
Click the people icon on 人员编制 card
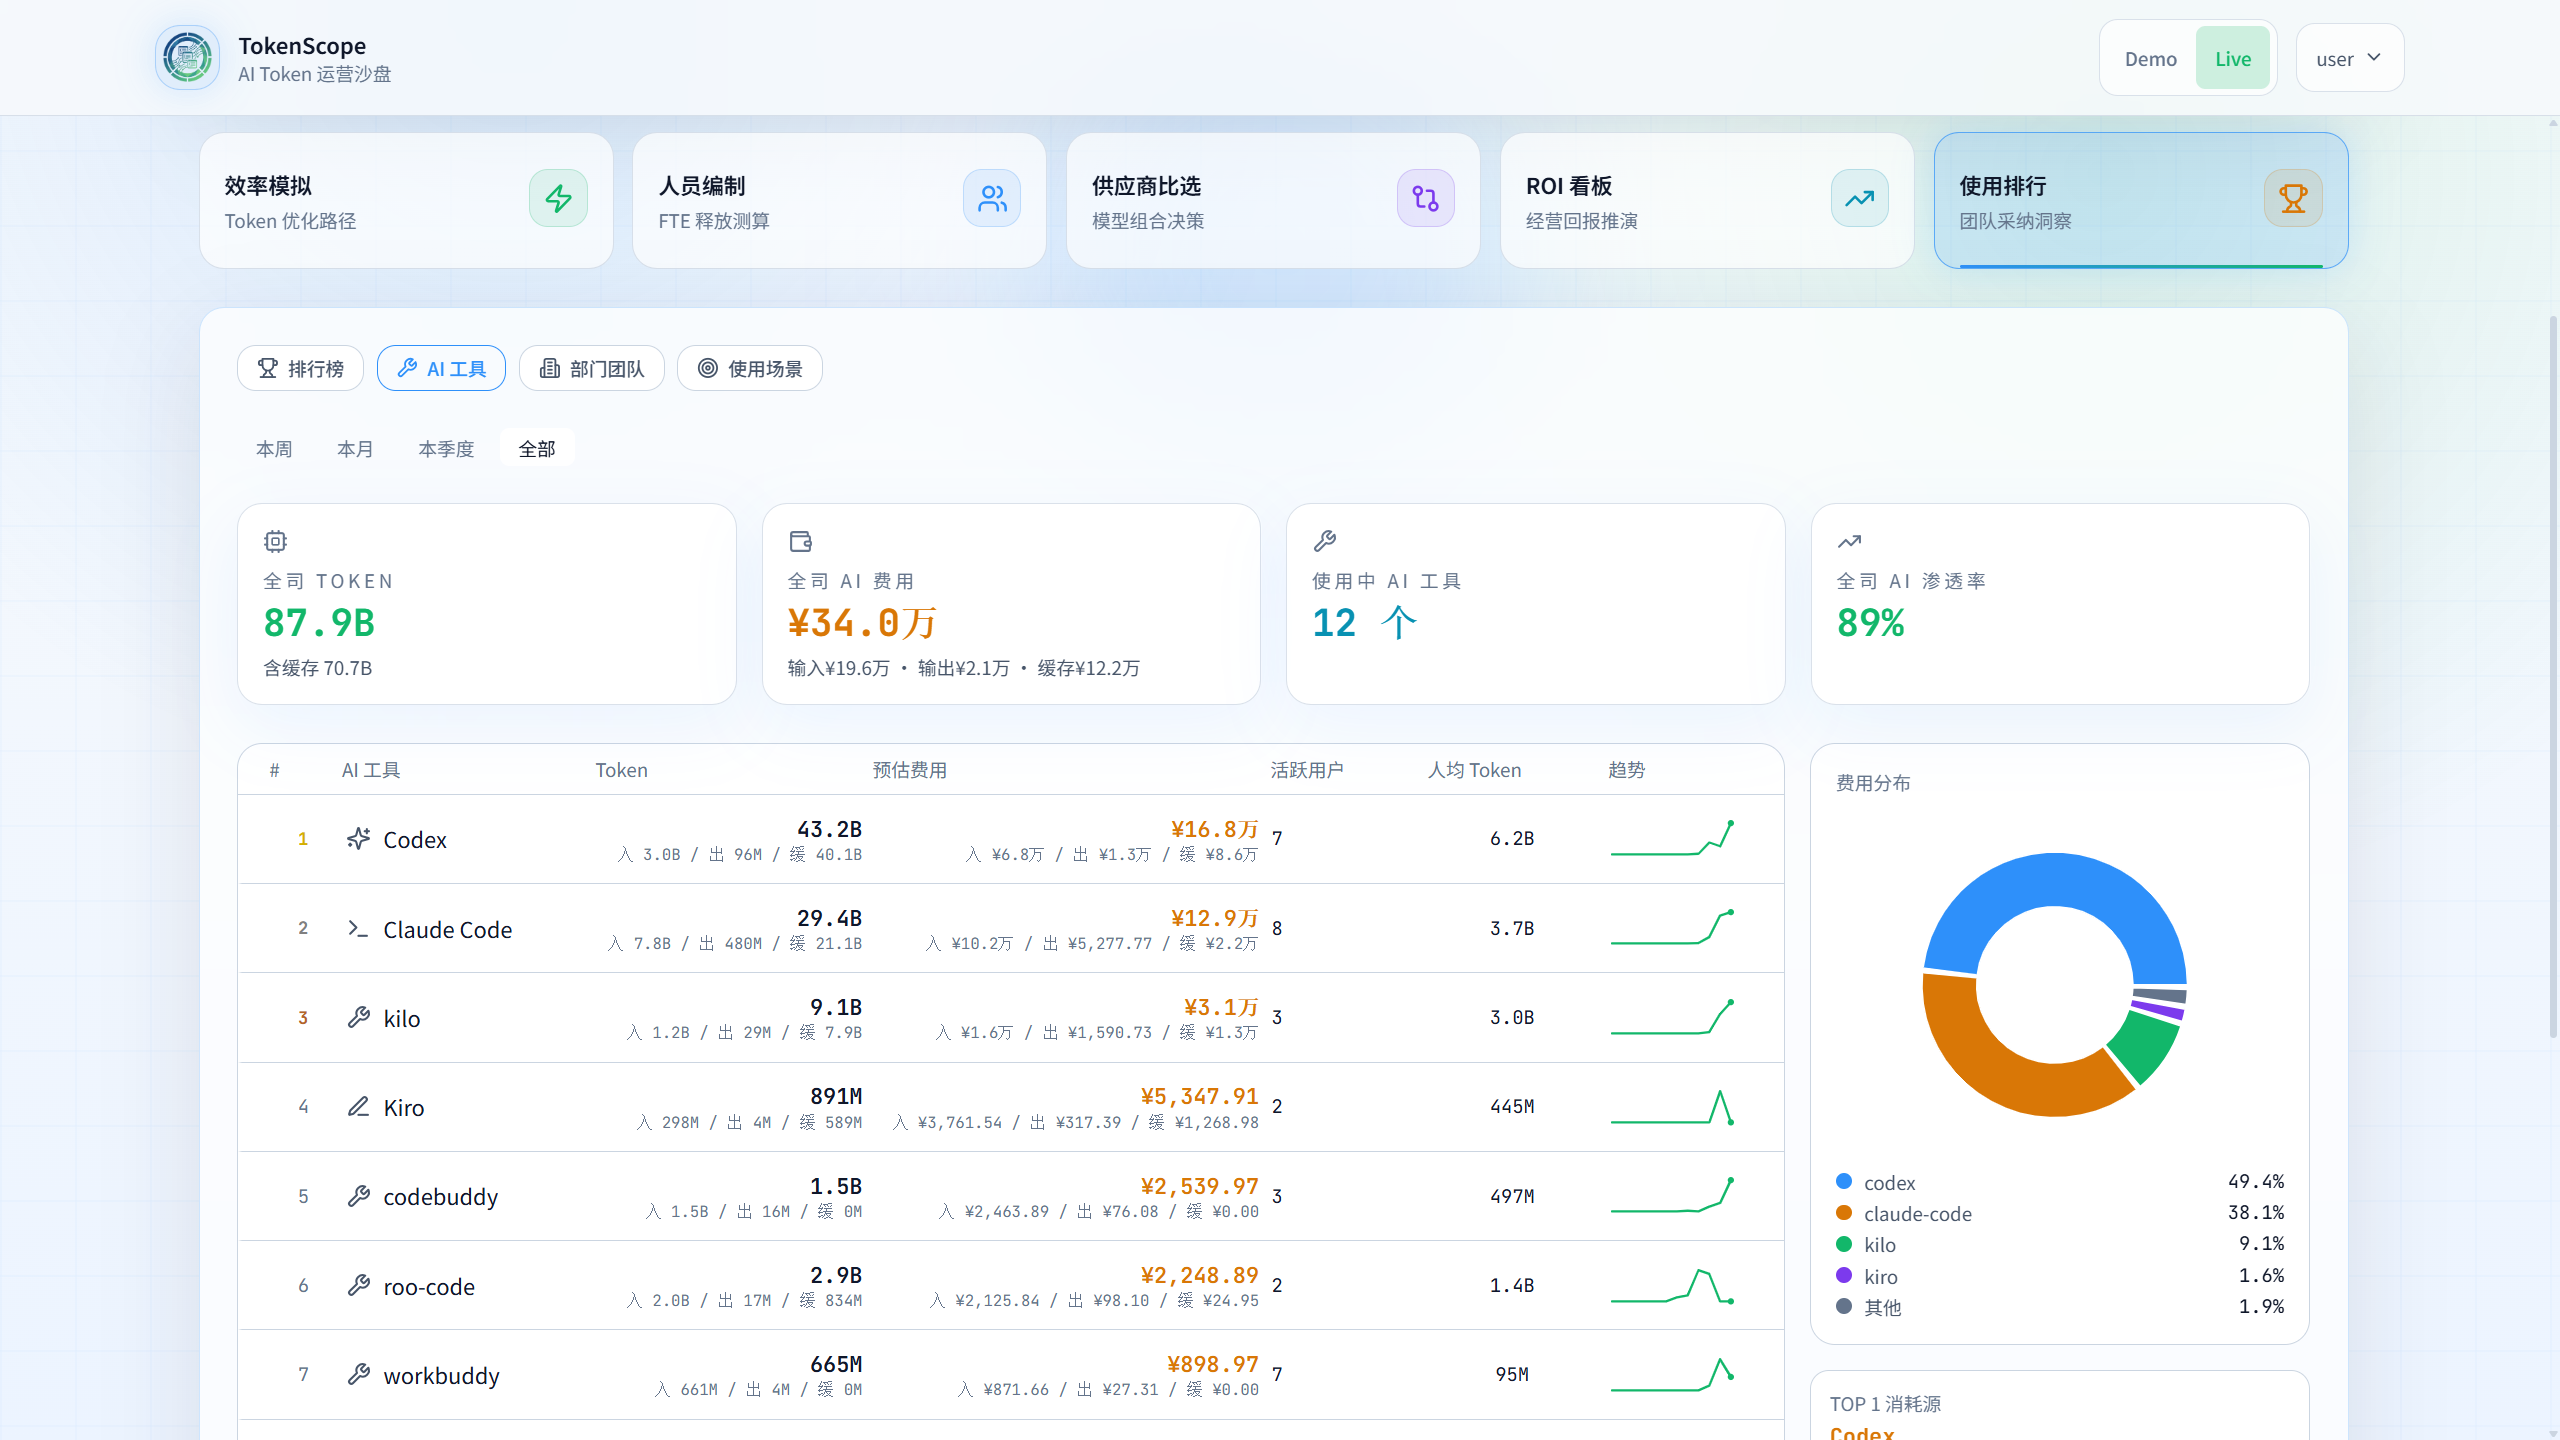pos(992,198)
